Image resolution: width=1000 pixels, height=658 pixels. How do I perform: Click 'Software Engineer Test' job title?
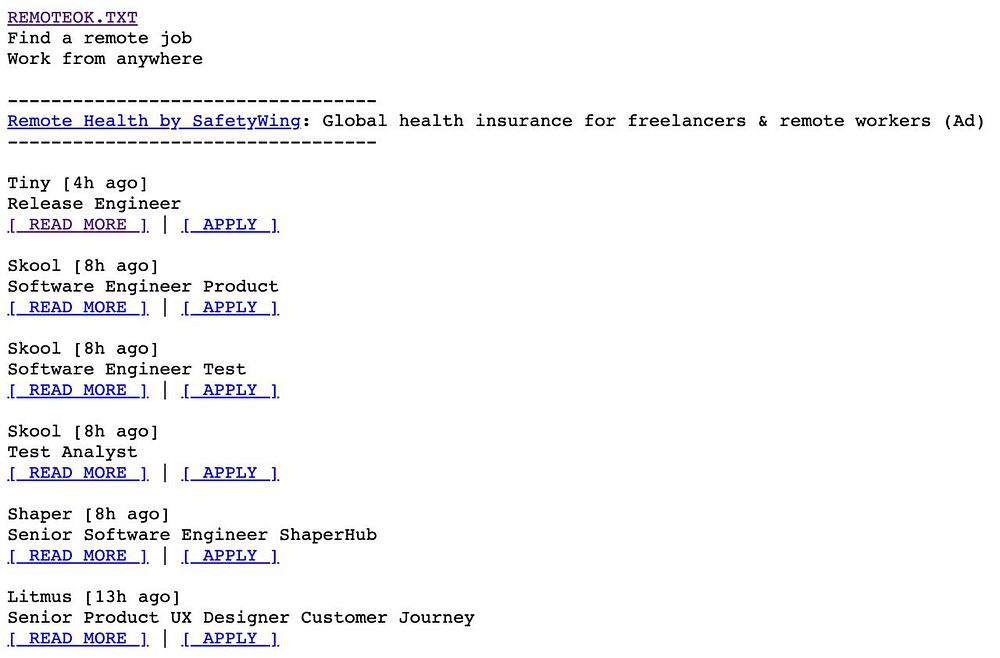[x=127, y=370]
